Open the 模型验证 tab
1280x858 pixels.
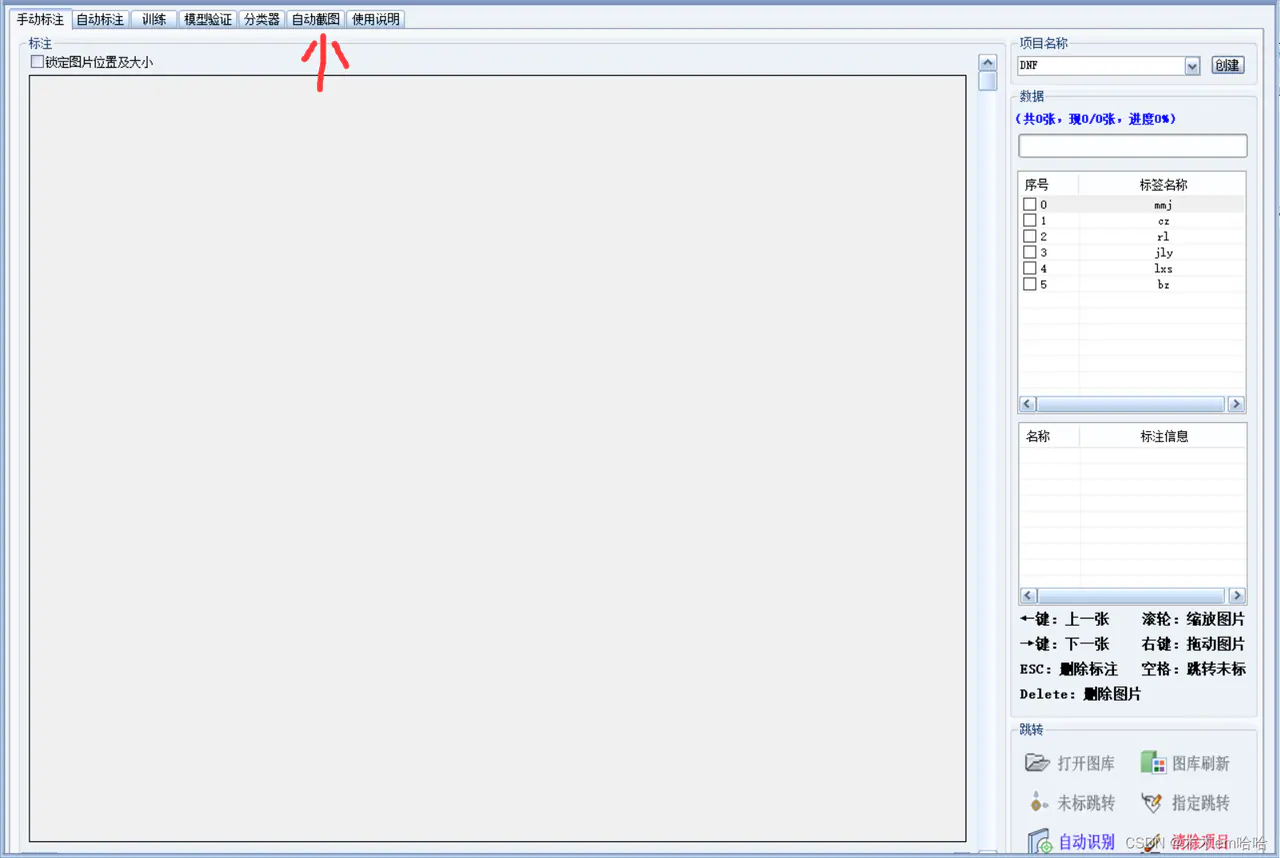point(208,19)
